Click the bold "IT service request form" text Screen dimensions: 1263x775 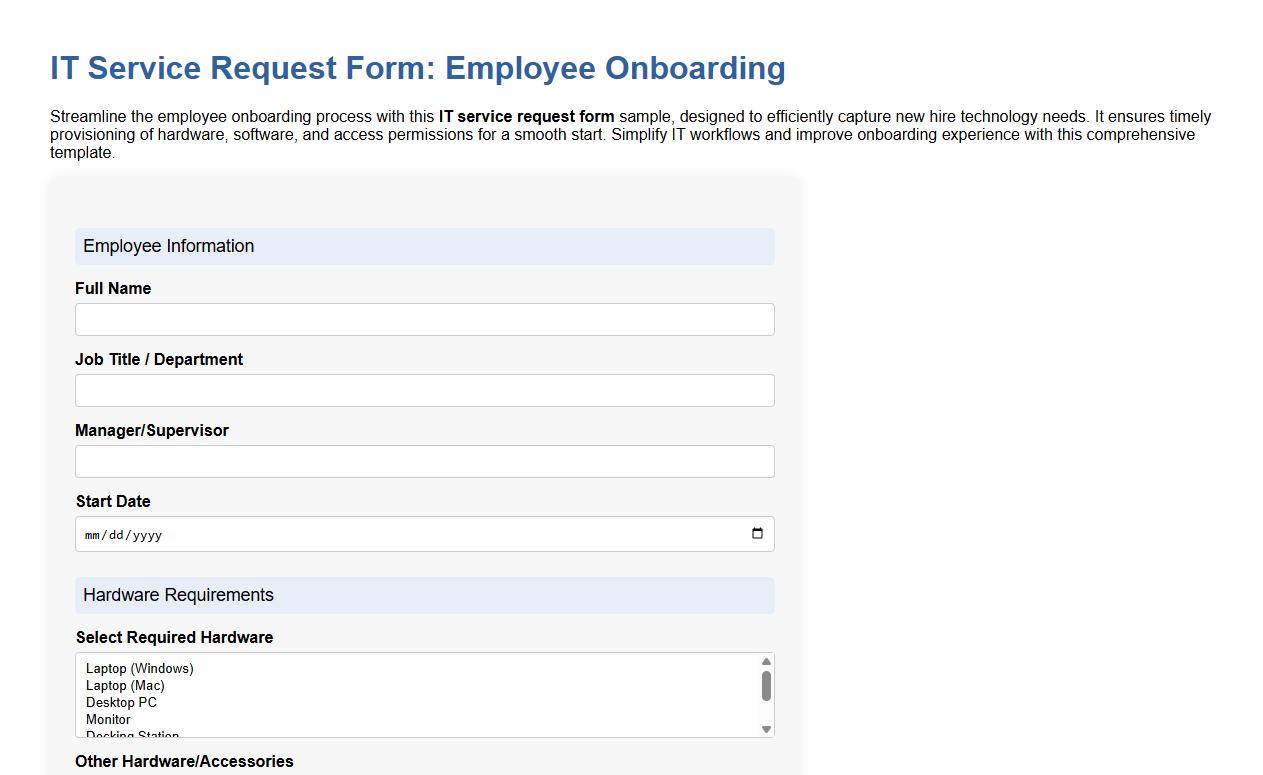coord(526,116)
